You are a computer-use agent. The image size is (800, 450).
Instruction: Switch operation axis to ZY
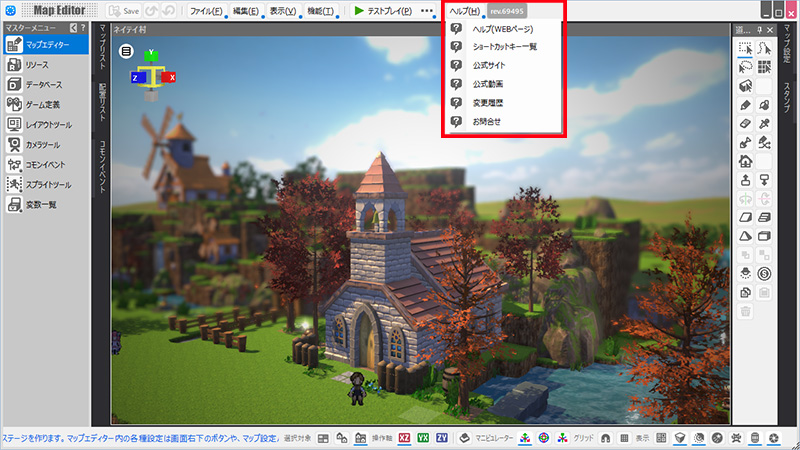pyautogui.click(x=443, y=438)
